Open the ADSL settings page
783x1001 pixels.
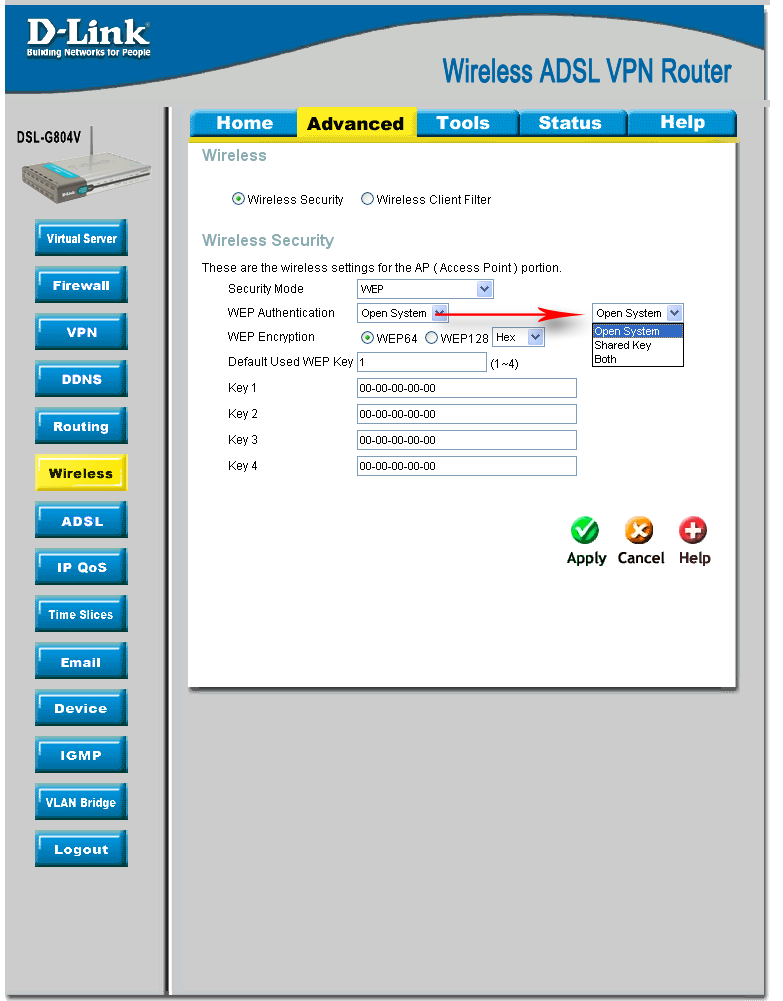tap(81, 520)
